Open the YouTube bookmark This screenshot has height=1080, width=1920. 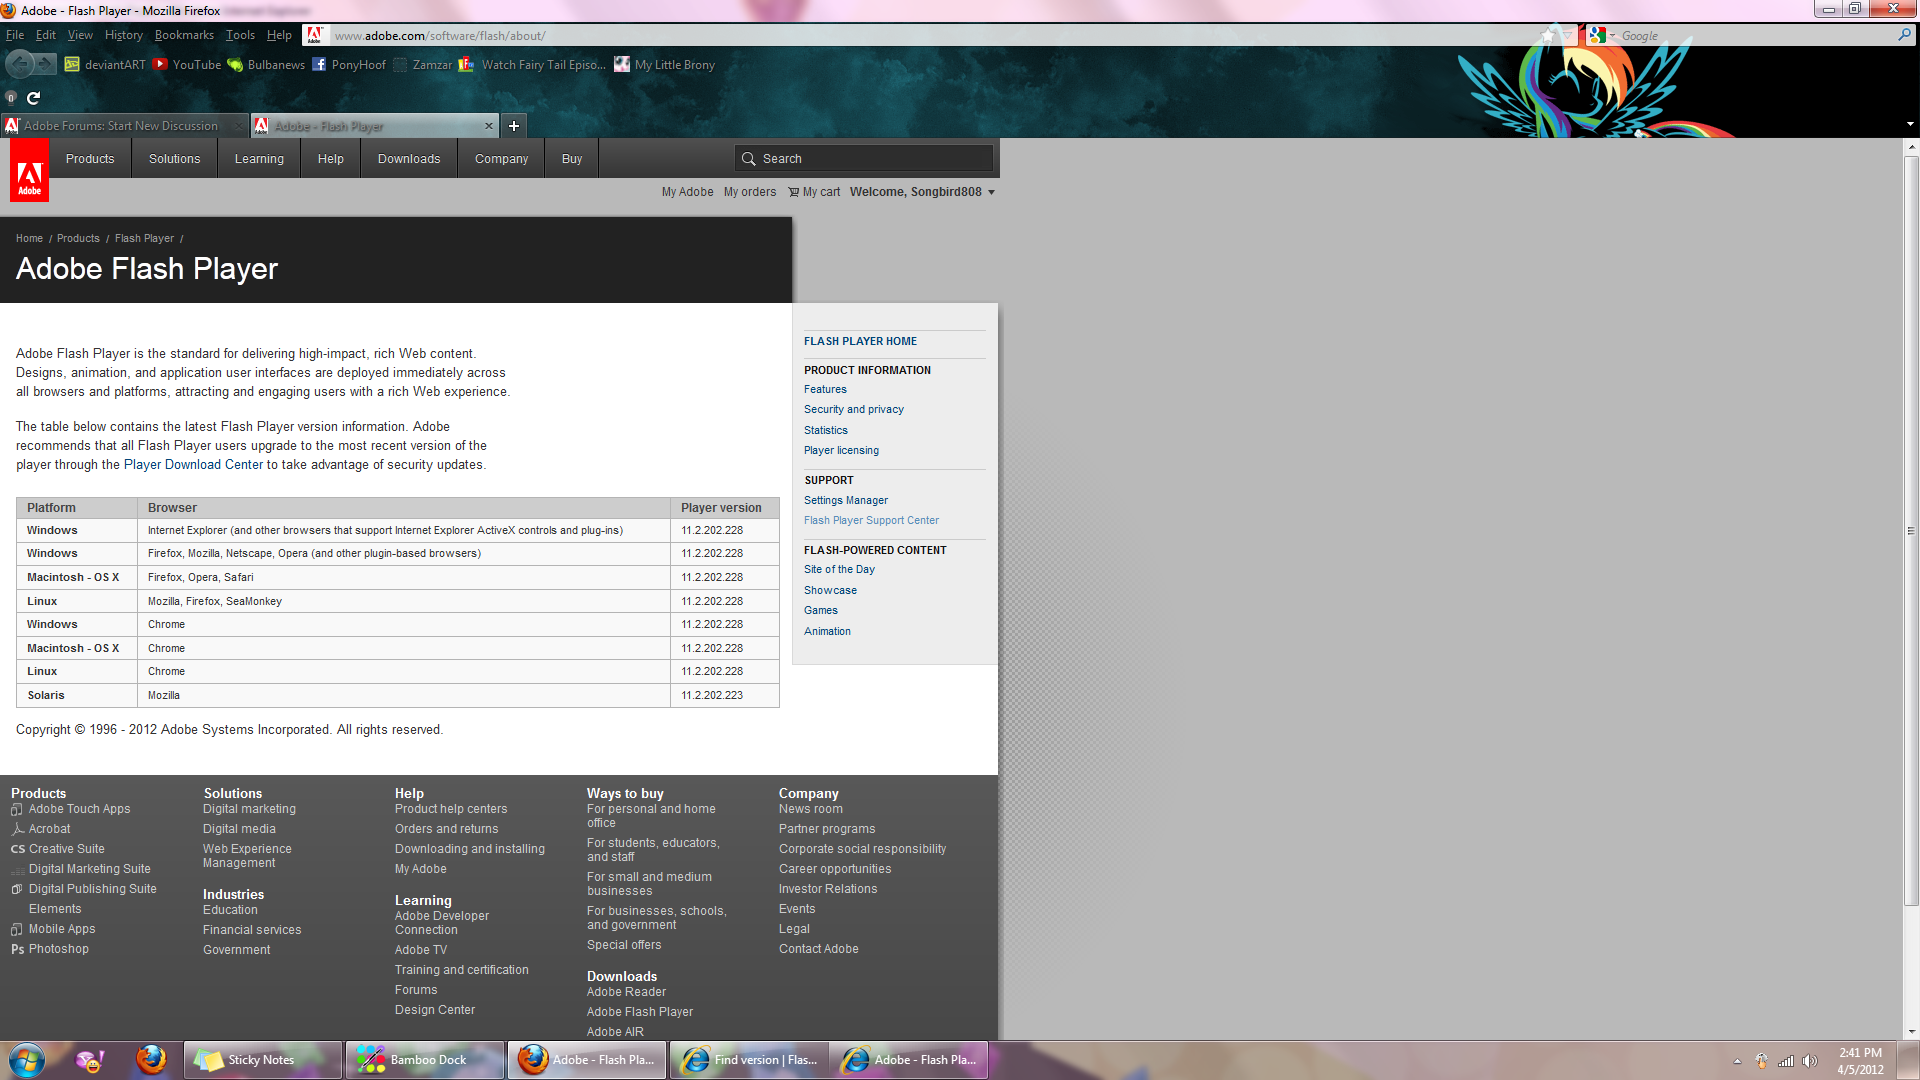(187, 65)
